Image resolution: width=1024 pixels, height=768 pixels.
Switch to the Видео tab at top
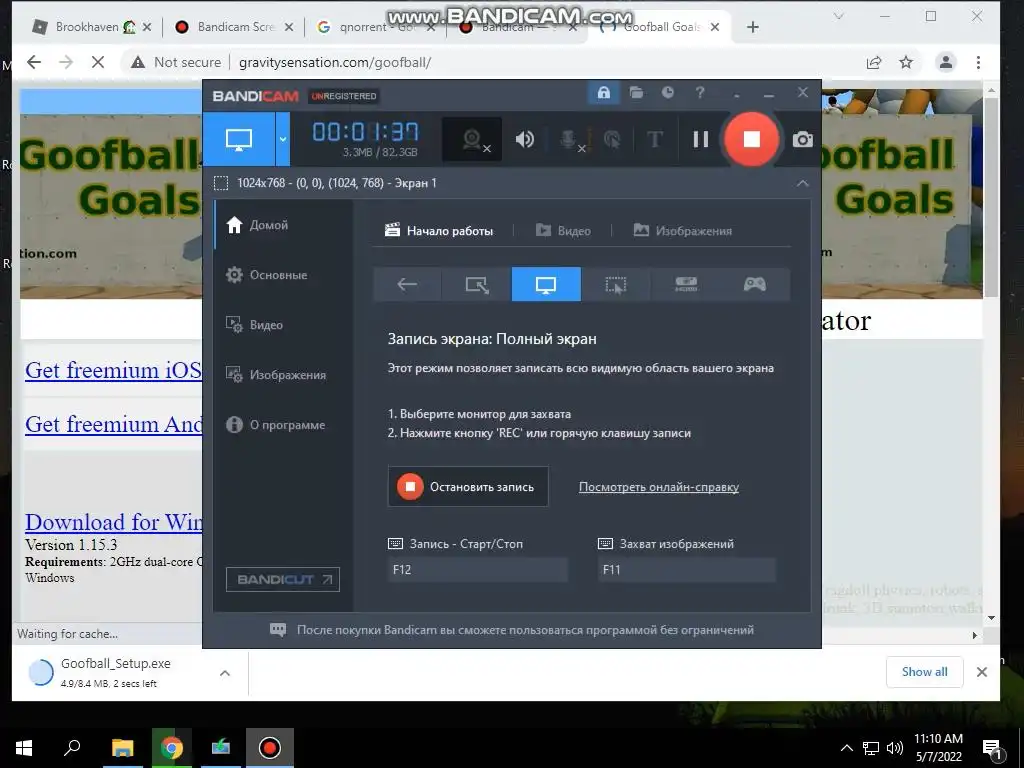[x=563, y=231]
